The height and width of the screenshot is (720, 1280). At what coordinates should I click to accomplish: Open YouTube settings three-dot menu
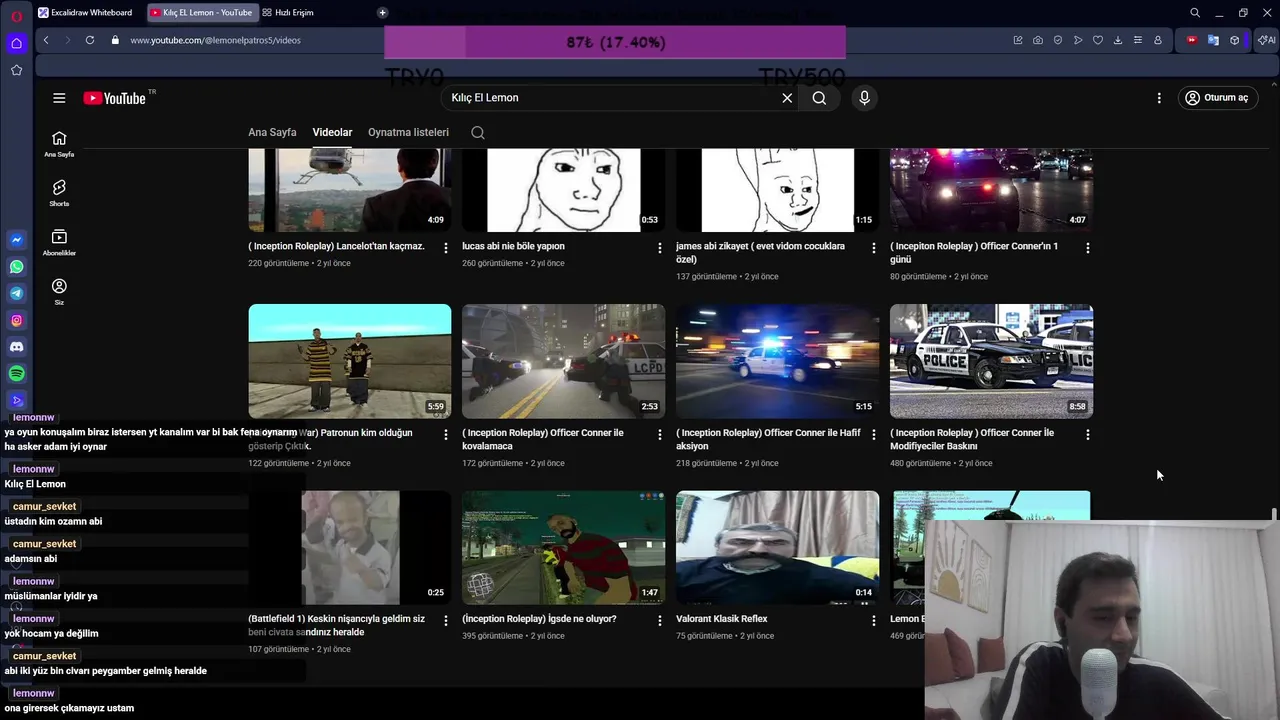(1159, 98)
